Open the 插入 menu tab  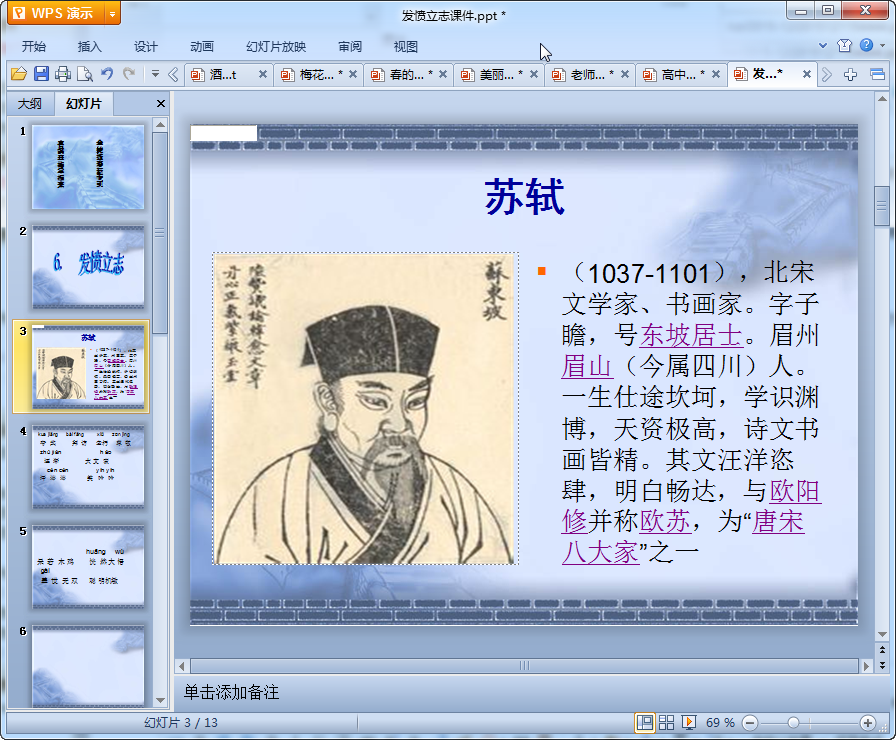point(90,46)
